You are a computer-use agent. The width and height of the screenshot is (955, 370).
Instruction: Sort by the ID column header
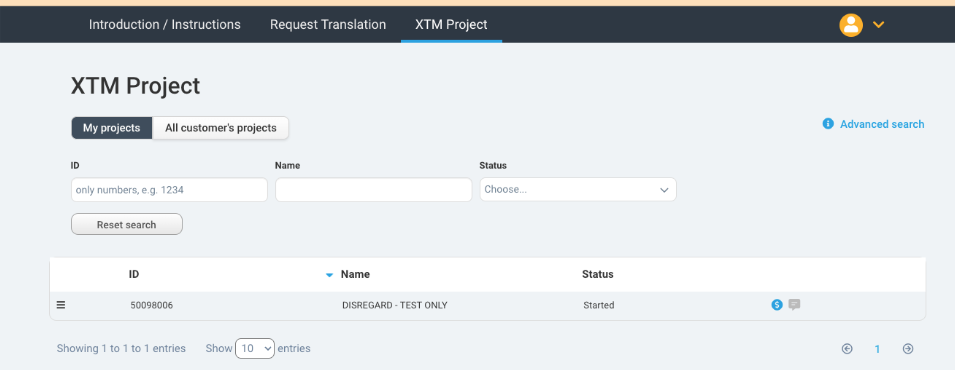[134, 274]
